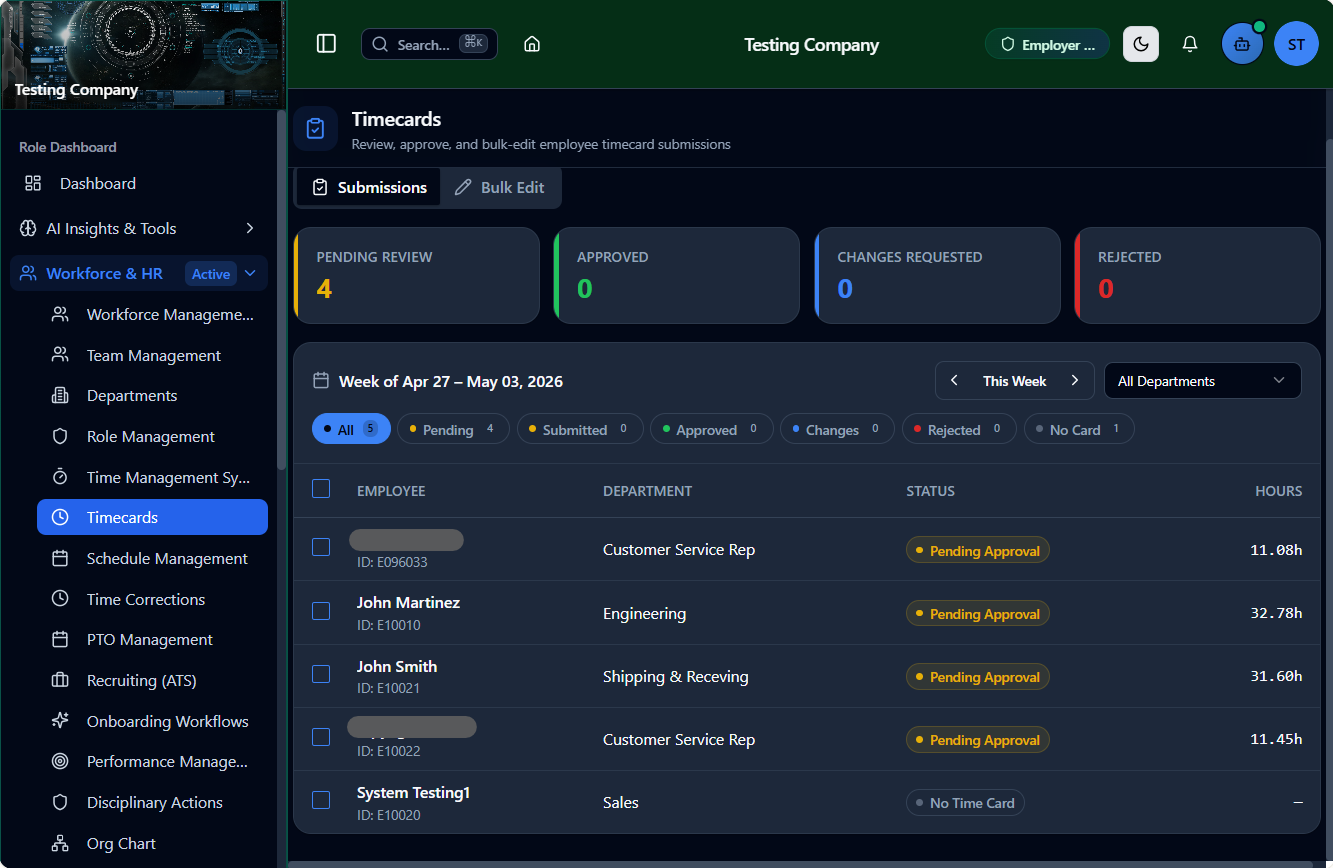Open the ST user avatar menu

click(1296, 44)
